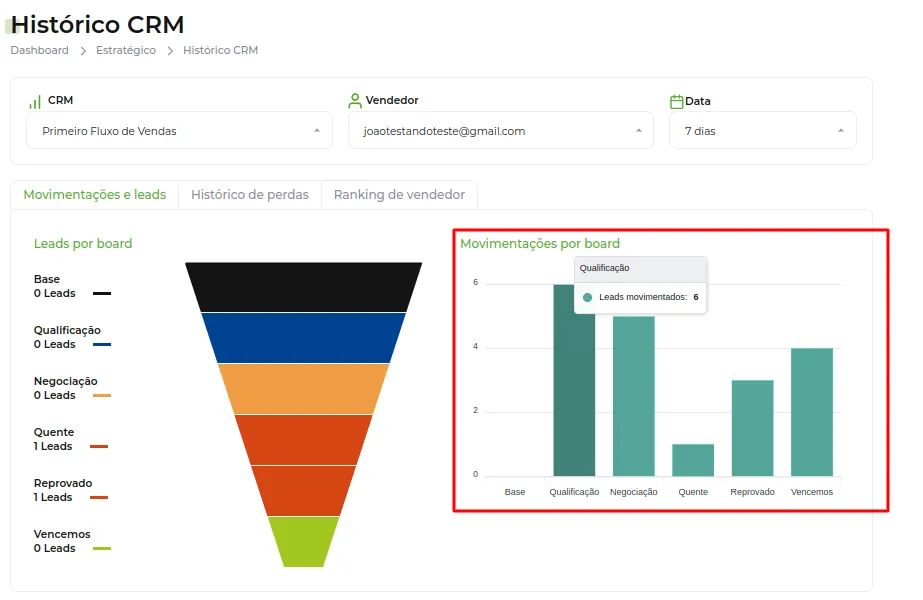This screenshot has height=600, width=923.
Task: Go to Estratégico breadcrumb
Action: click(x=126, y=50)
